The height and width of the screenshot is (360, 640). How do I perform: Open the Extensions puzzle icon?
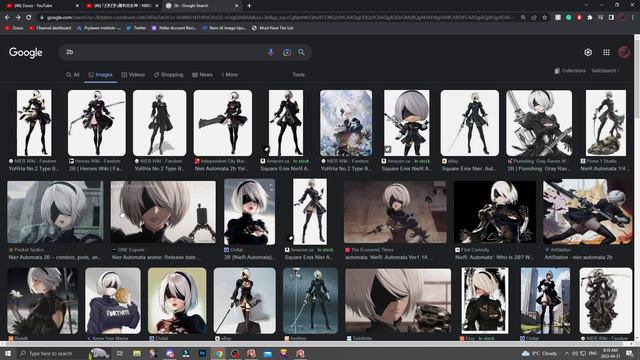click(x=590, y=18)
